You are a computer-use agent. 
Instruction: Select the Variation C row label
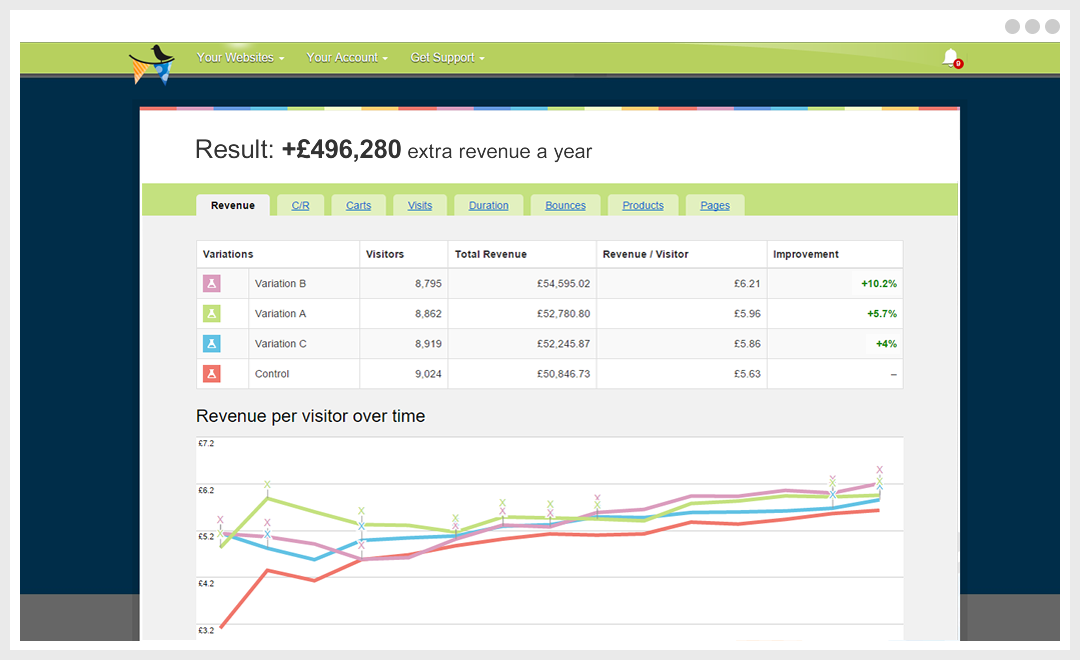(280, 343)
